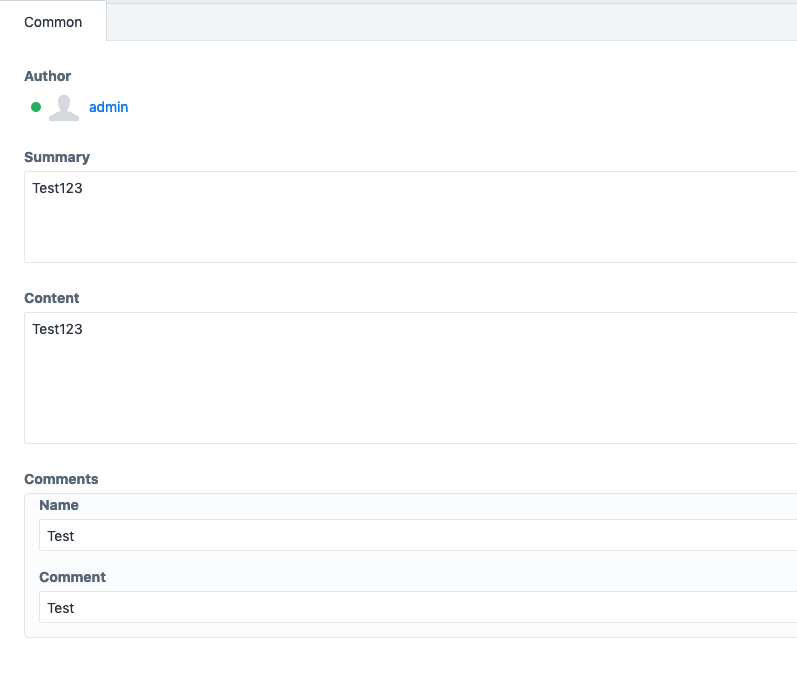Image resolution: width=797 pixels, height=678 pixels.
Task: Select the Comment label
Action: click(72, 577)
